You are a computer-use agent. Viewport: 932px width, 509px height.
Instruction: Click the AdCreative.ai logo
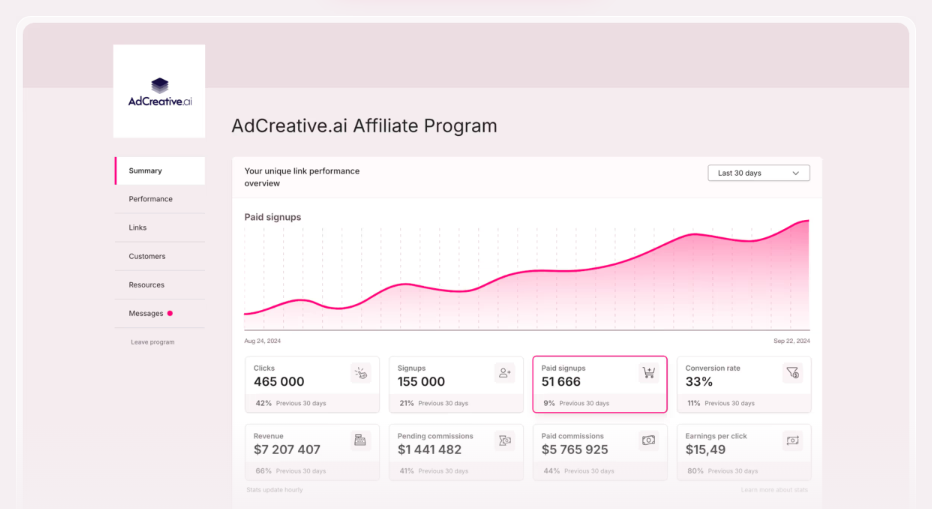click(159, 92)
